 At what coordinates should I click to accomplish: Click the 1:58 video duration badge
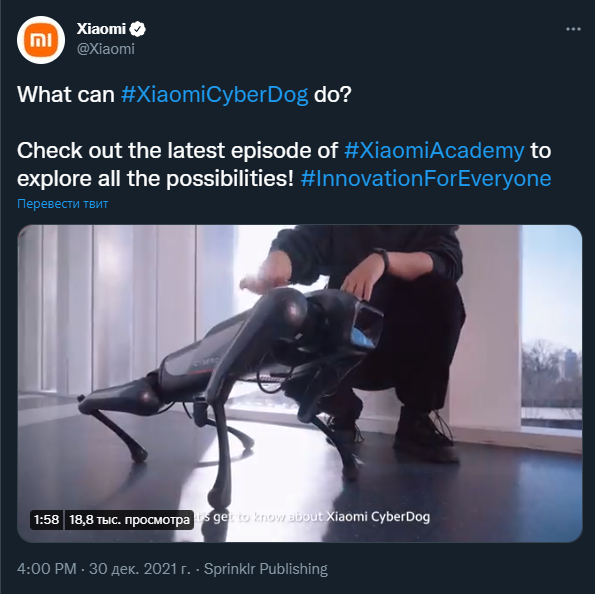[46, 520]
